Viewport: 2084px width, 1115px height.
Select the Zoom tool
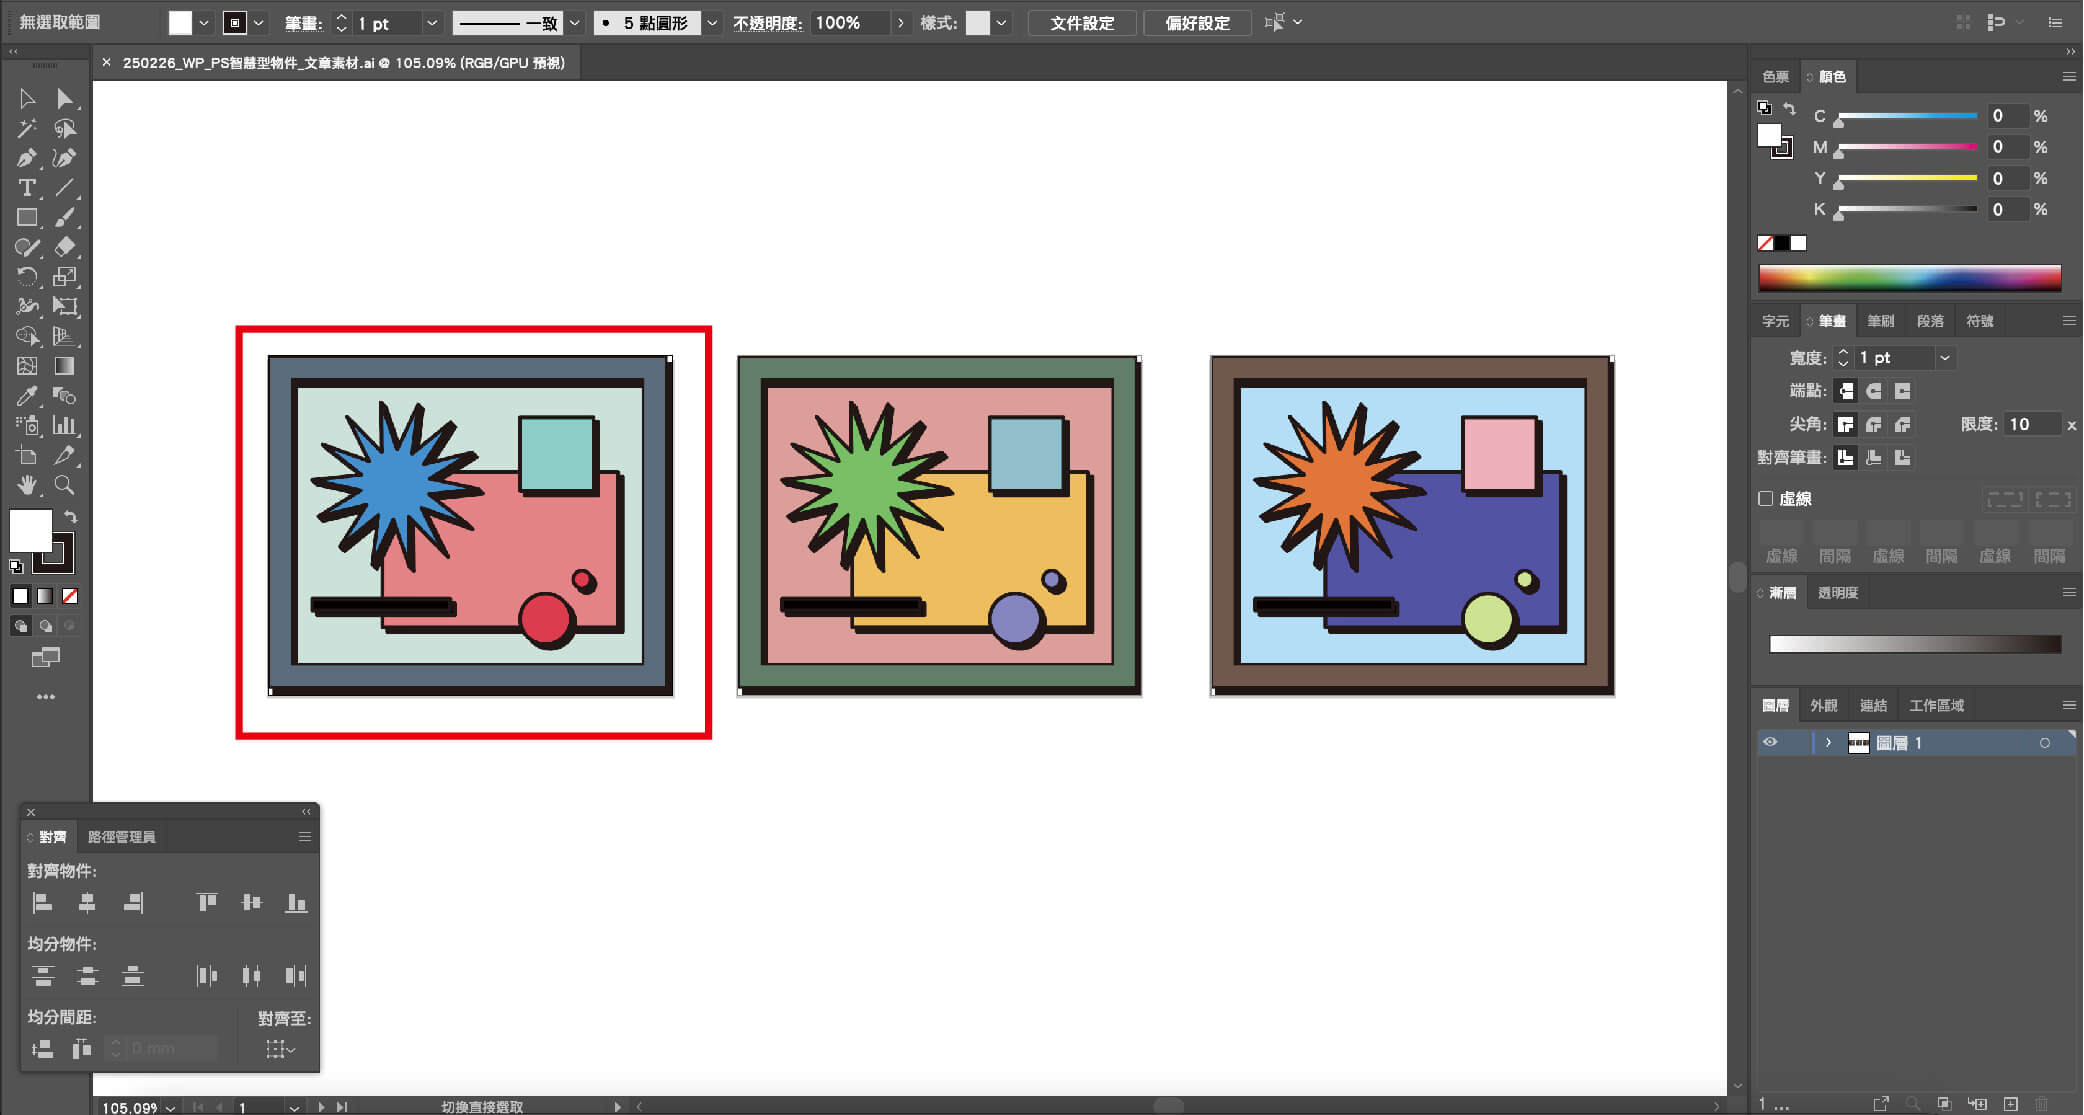65,485
